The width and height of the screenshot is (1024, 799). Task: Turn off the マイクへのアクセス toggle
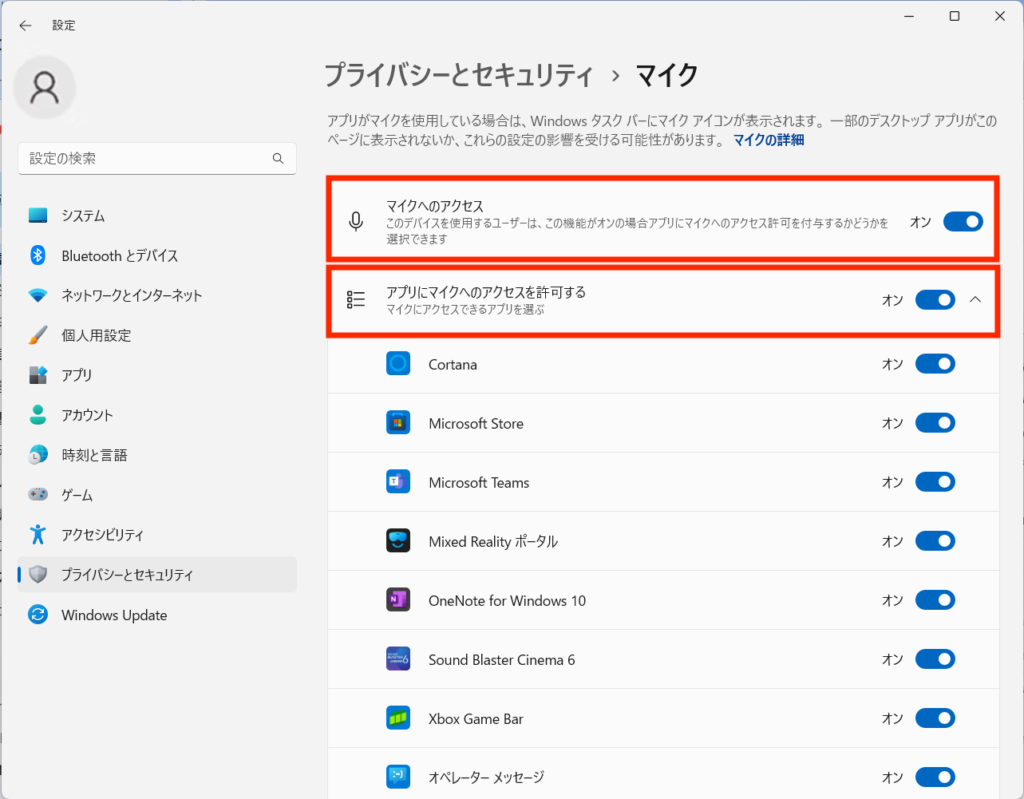(x=963, y=222)
